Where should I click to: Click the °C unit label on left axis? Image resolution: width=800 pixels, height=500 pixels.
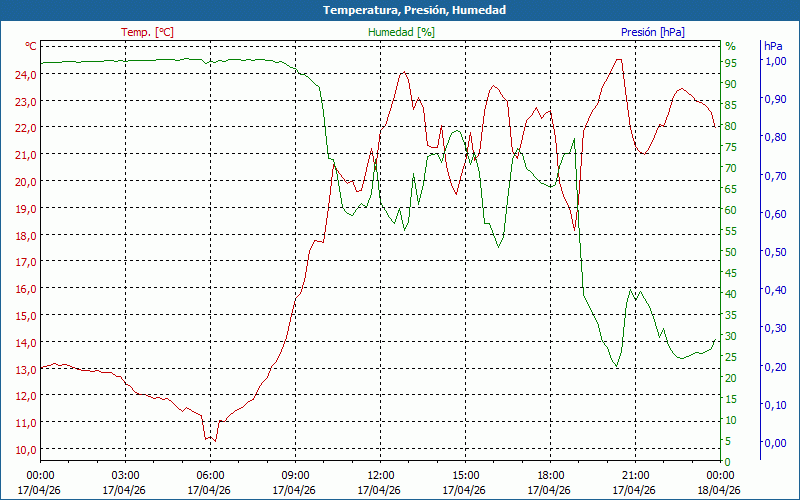pyautogui.click(x=31, y=46)
